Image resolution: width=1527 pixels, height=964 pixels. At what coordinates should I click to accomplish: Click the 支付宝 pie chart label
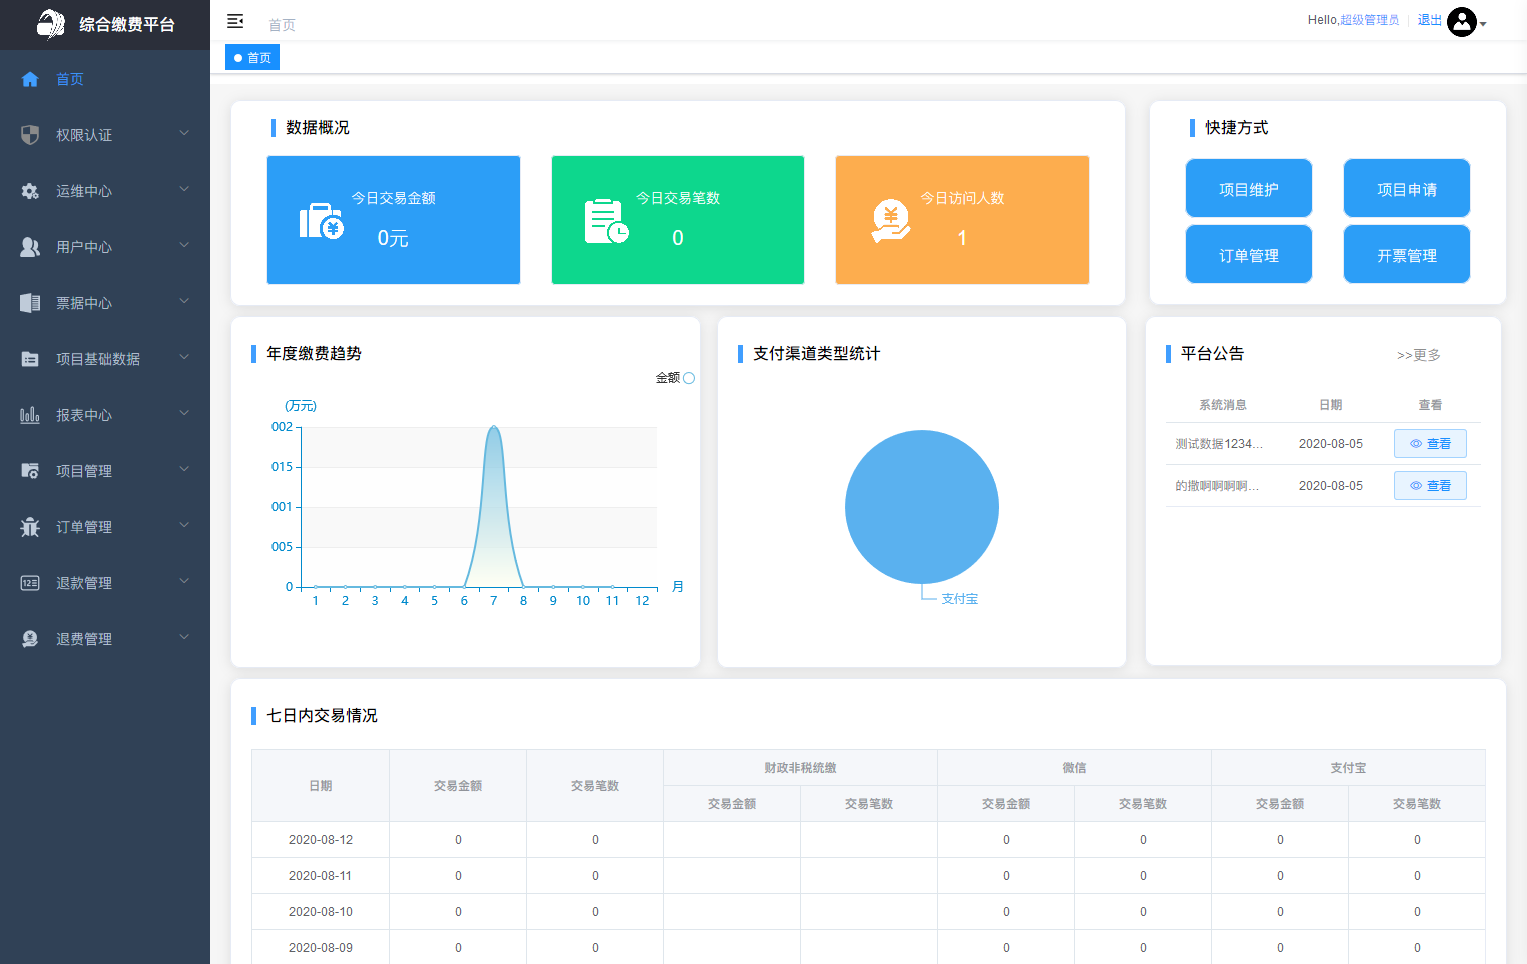coord(960,599)
